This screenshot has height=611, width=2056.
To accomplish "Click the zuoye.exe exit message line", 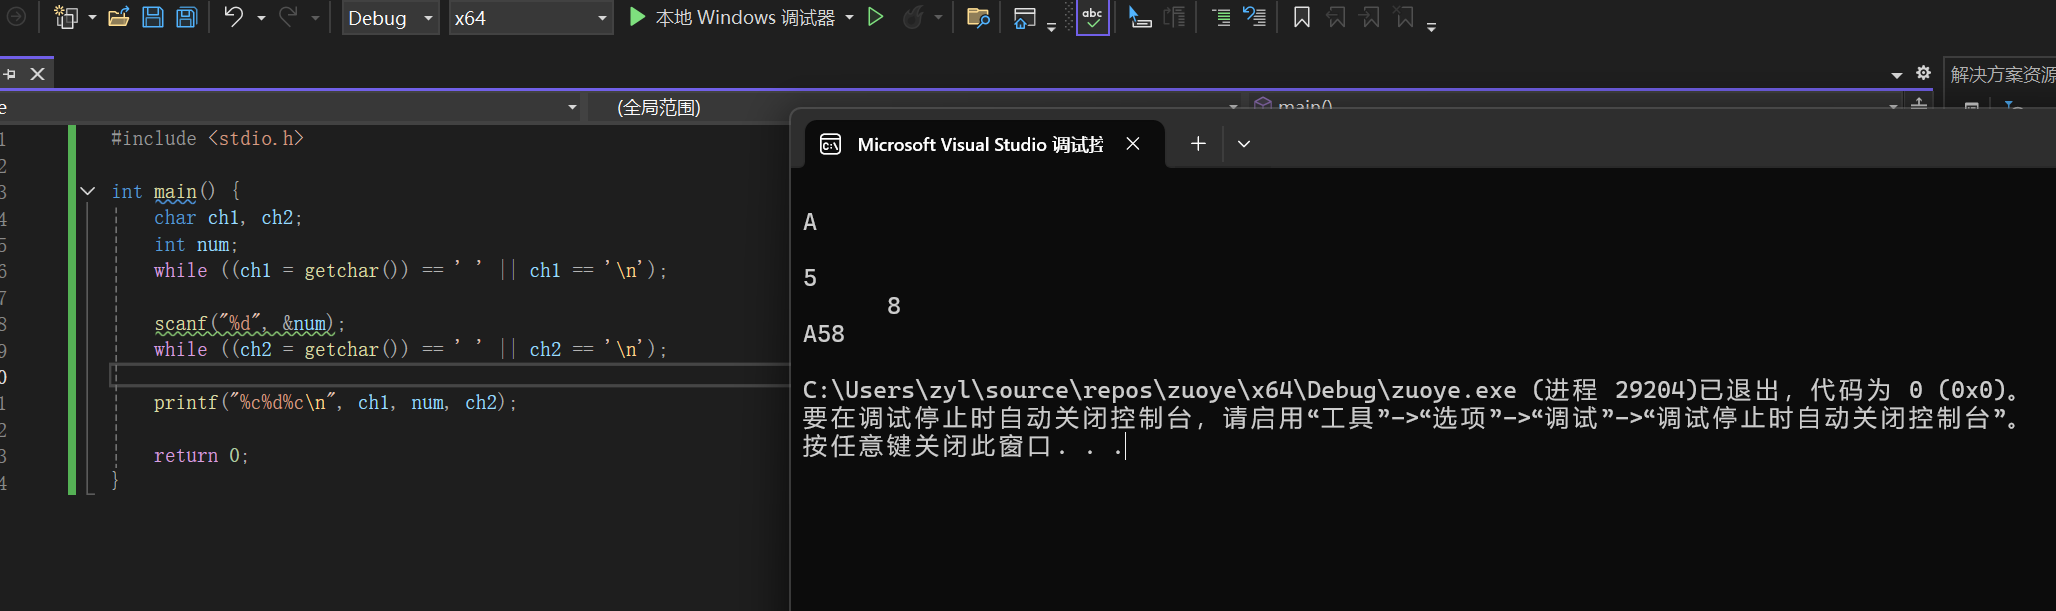I will coord(1412,390).
